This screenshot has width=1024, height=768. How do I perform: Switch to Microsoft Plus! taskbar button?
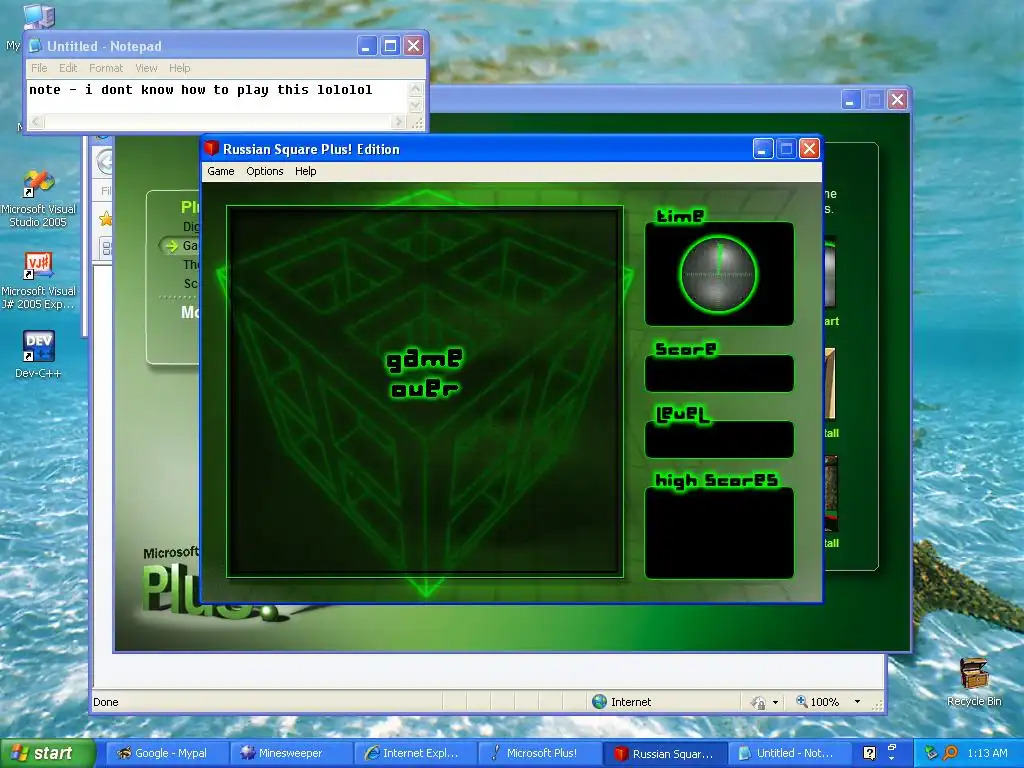539,753
